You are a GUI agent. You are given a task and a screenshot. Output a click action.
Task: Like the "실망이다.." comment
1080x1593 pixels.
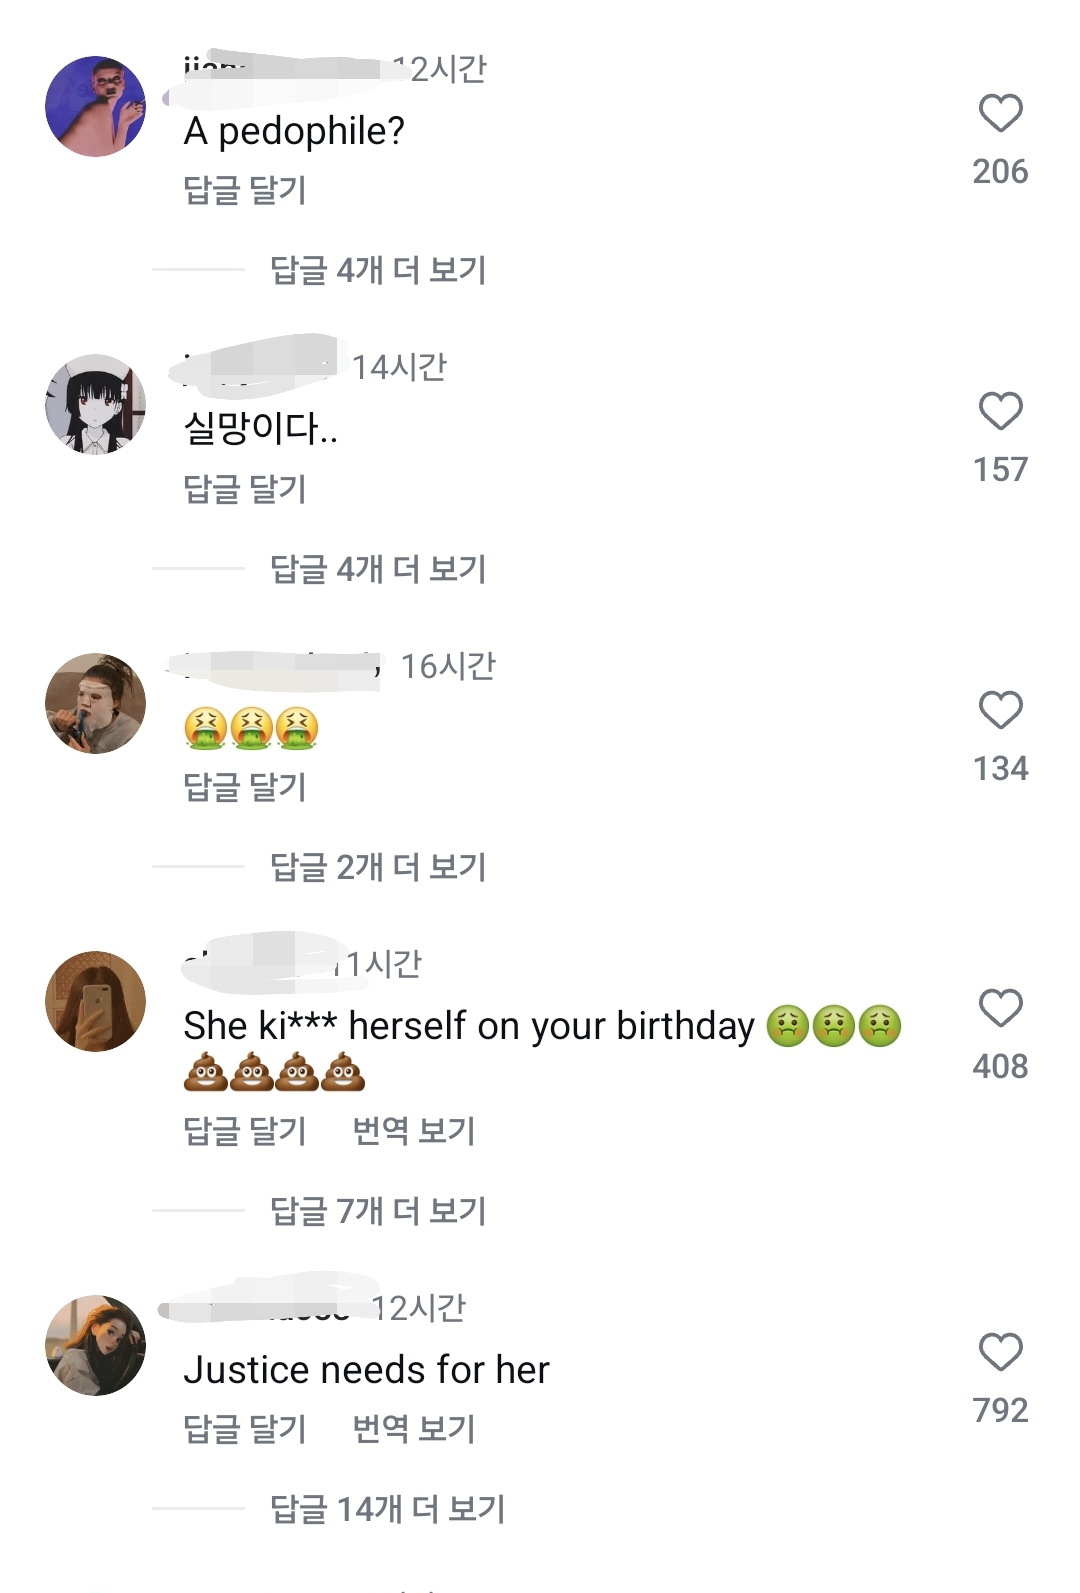coord(1000,411)
